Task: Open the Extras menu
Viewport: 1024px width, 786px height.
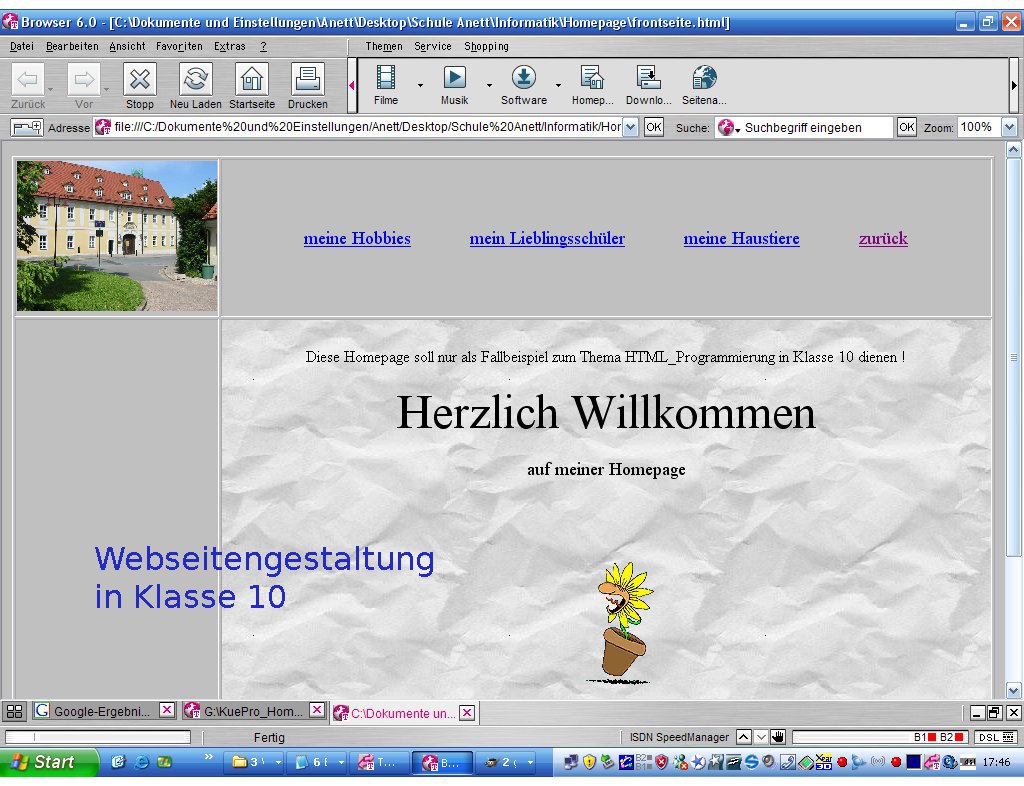Action: [229, 46]
